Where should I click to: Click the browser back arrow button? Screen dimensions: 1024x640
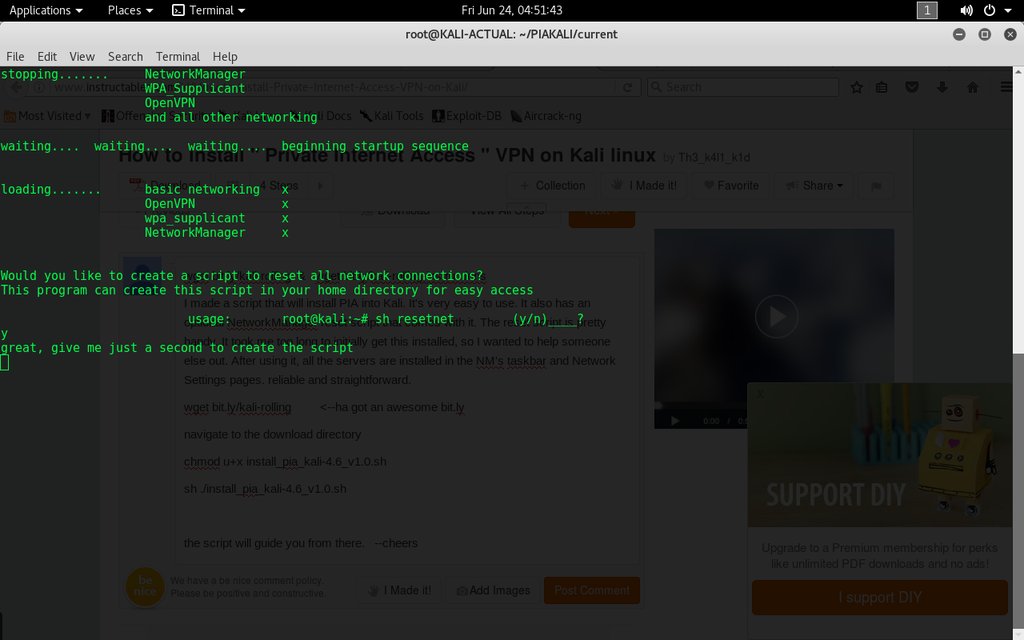tap(15, 88)
